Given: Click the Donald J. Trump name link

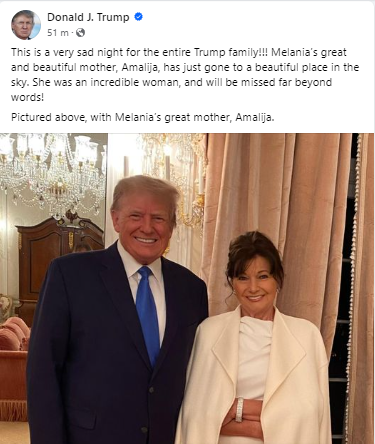Looking at the screenshot, I should point(88,17).
